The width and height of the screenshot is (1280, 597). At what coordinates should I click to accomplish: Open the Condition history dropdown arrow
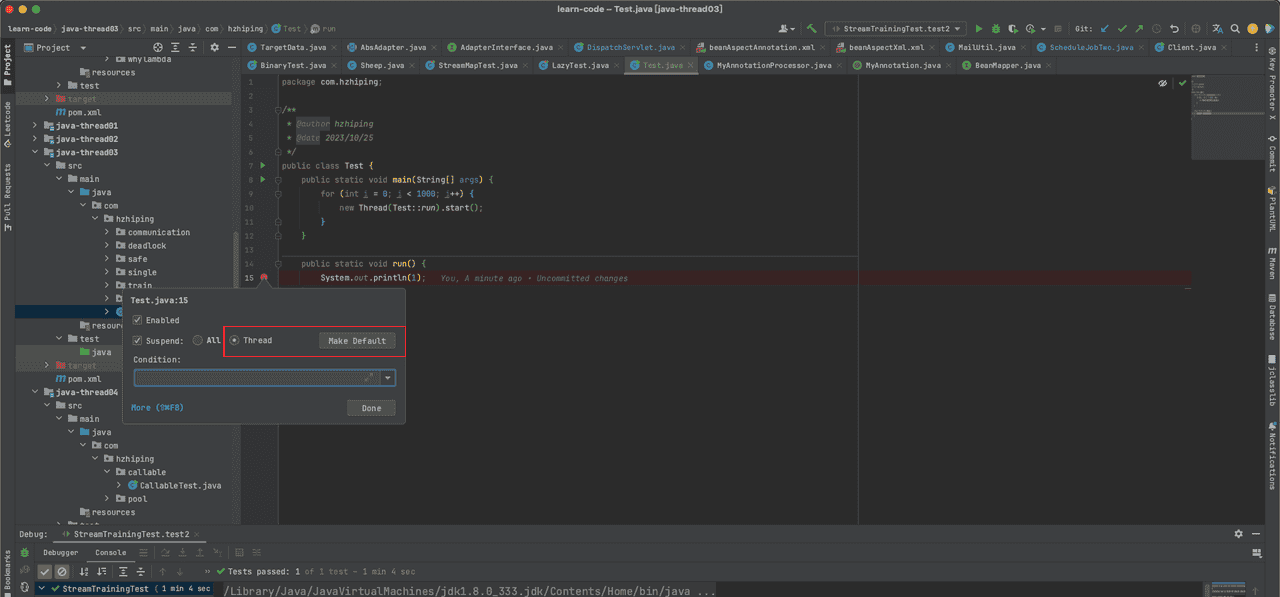pos(387,378)
